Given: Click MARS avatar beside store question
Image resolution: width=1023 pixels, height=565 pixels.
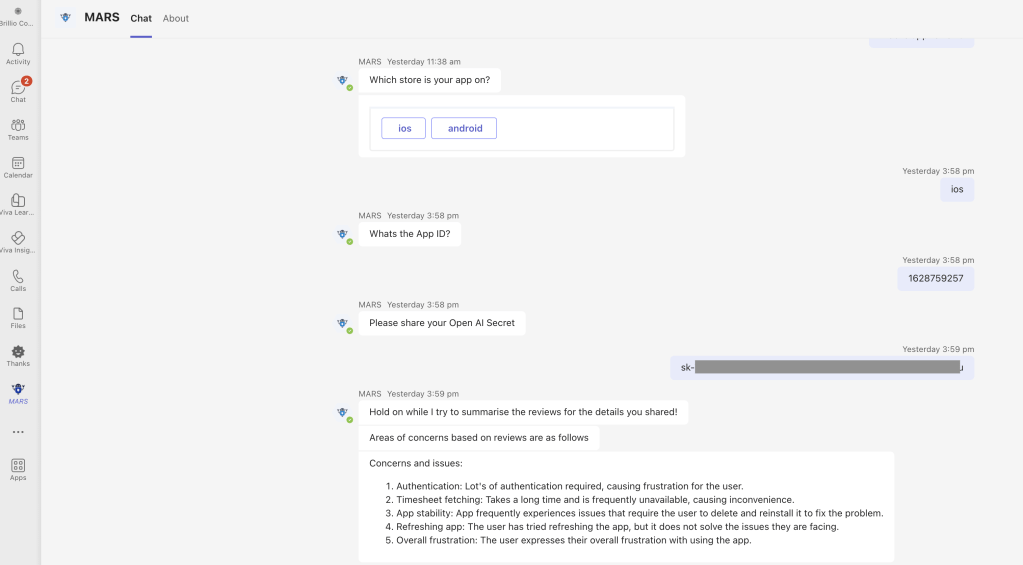Looking at the screenshot, I should pyautogui.click(x=342, y=81).
